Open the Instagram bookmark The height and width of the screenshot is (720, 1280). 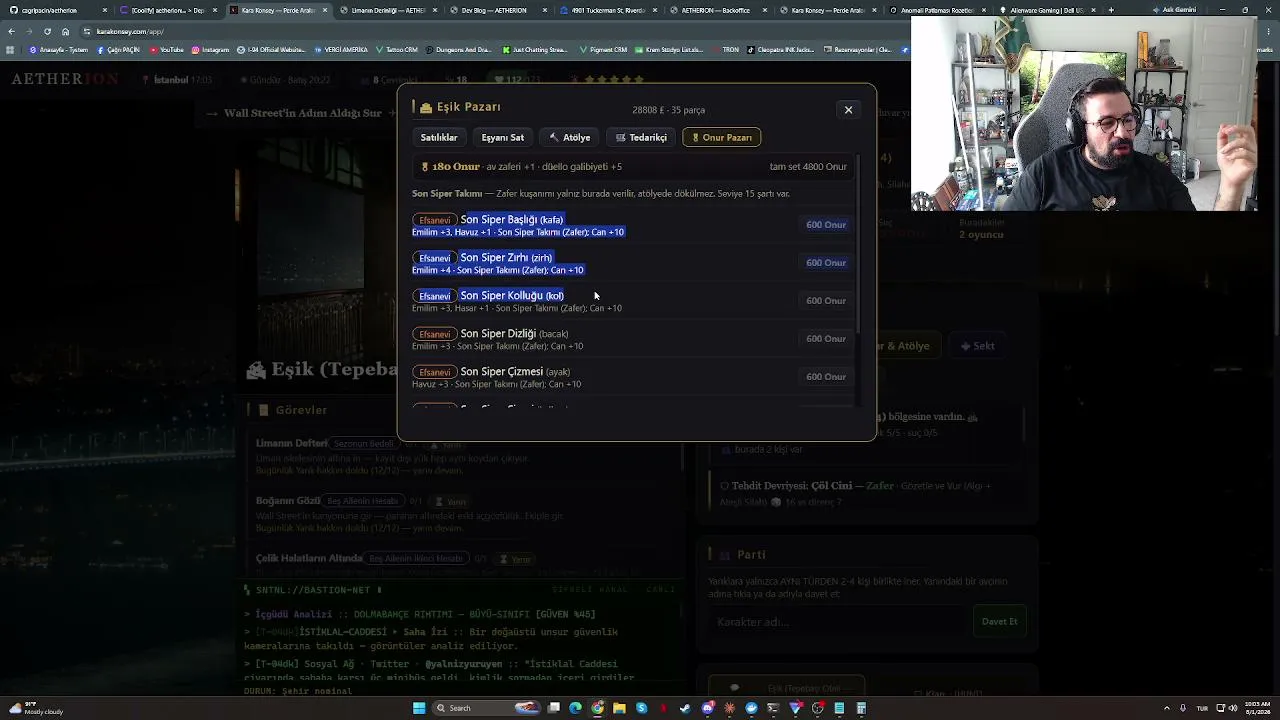click(210, 49)
